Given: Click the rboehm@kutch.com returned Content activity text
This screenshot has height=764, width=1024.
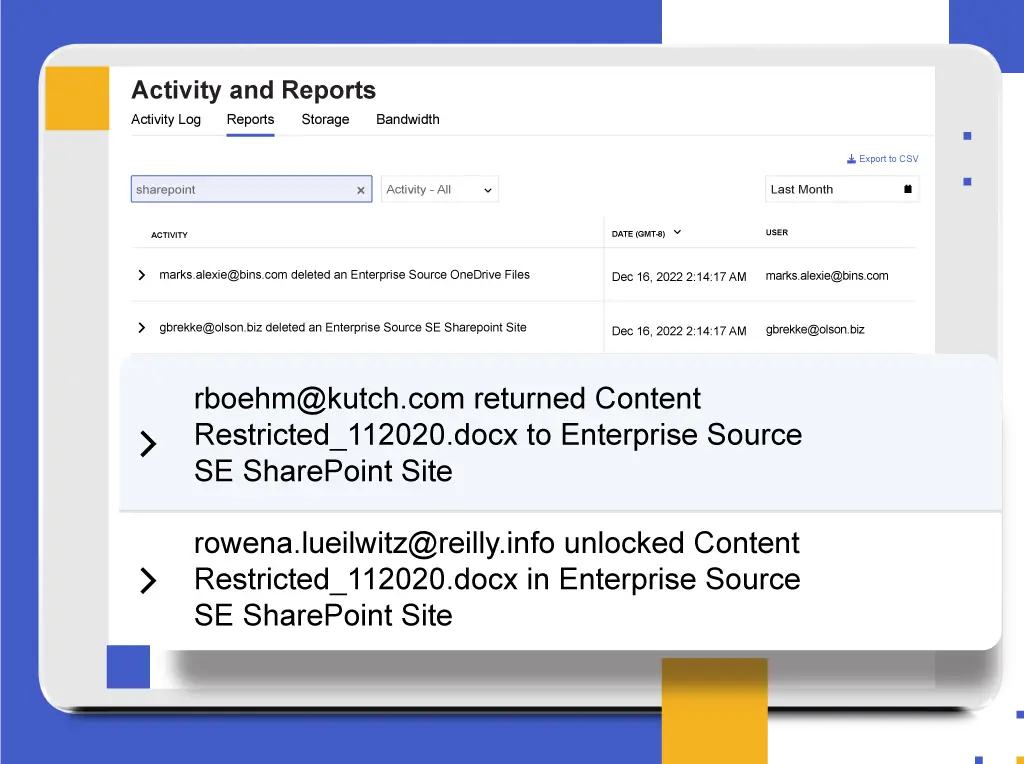Looking at the screenshot, I should [x=498, y=435].
